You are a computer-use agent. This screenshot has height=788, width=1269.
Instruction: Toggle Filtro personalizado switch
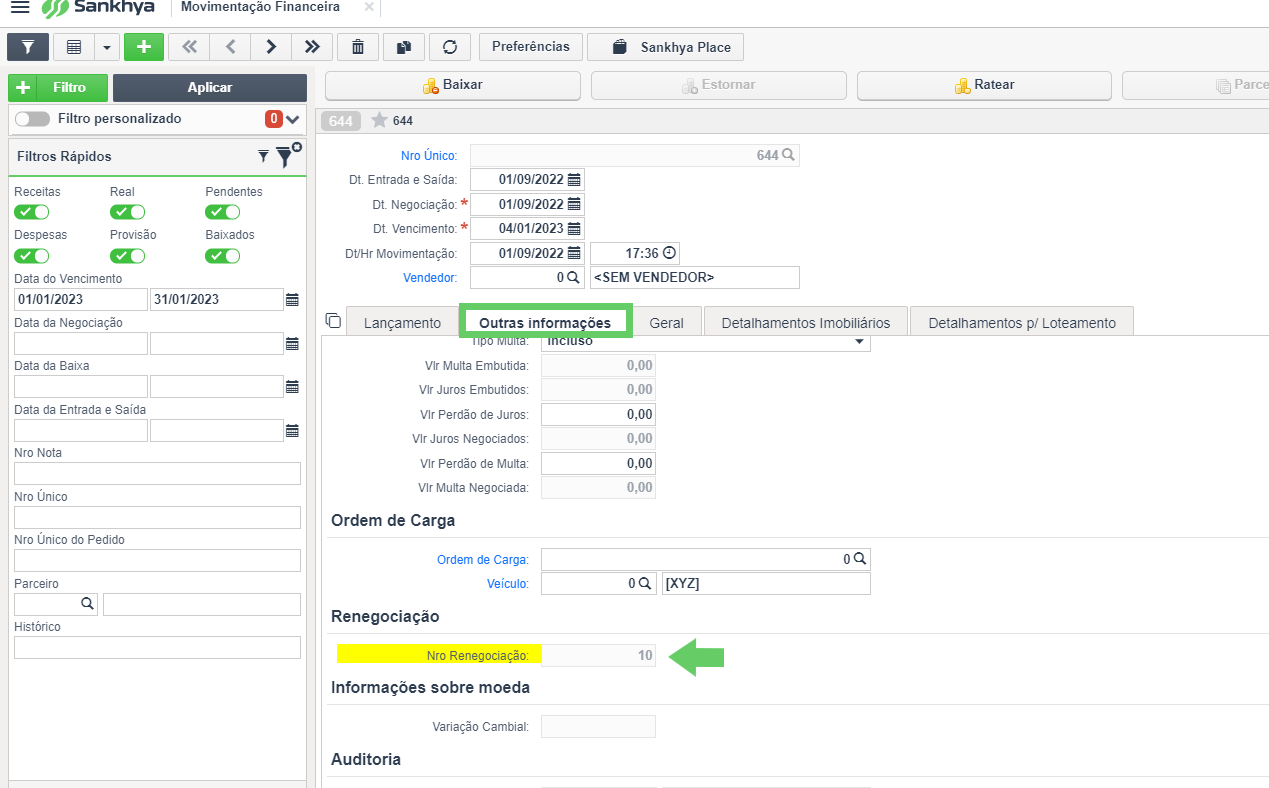click(x=32, y=119)
